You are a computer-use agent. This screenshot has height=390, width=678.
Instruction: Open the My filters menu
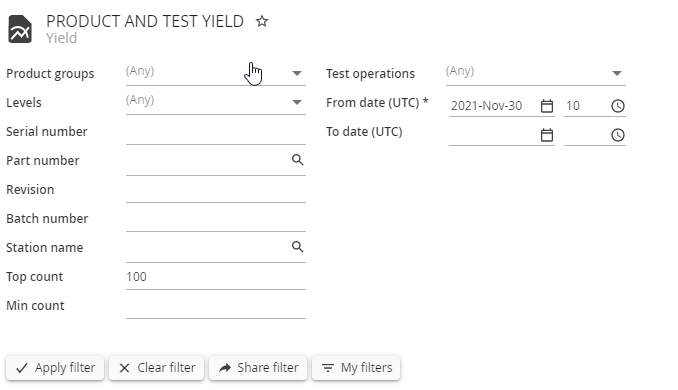coord(356,368)
